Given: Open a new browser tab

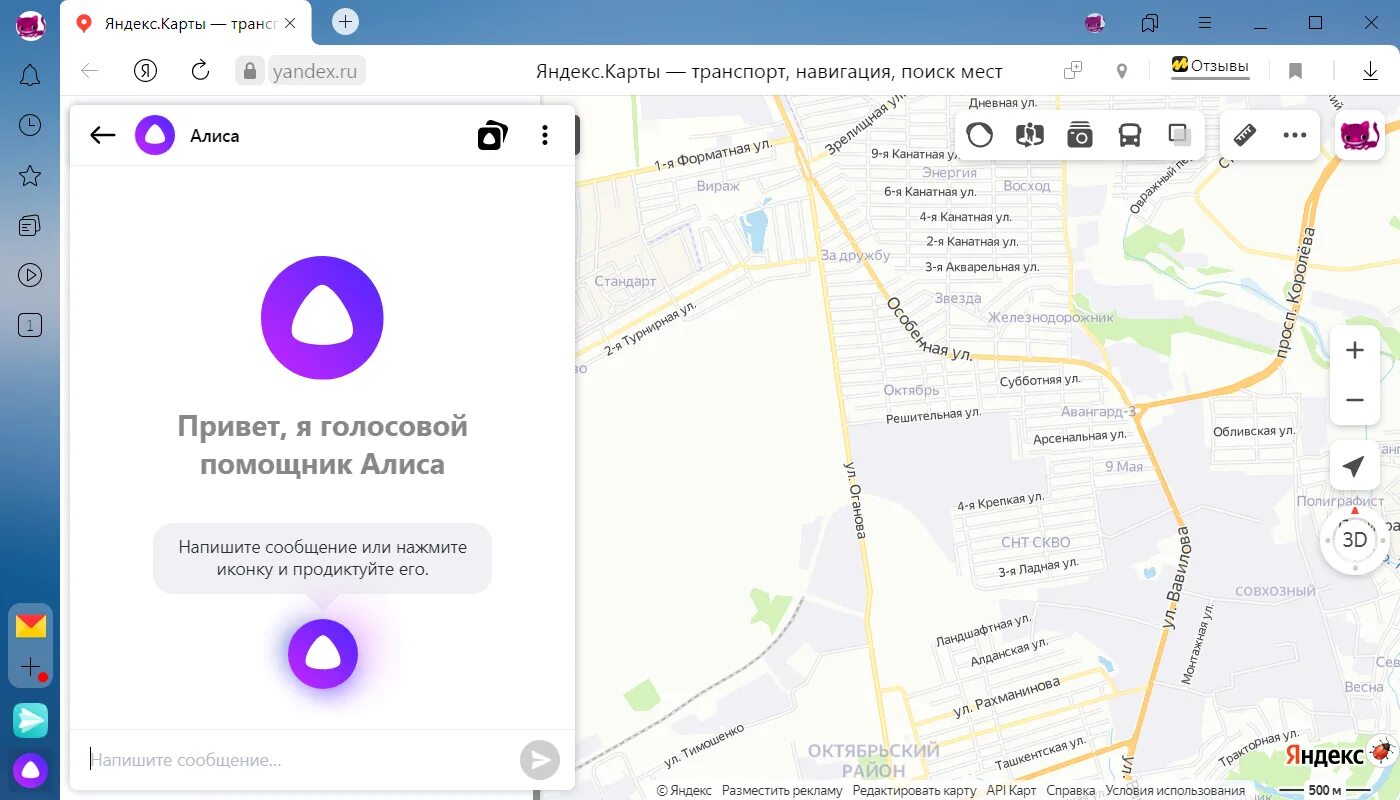Looking at the screenshot, I should point(345,21).
